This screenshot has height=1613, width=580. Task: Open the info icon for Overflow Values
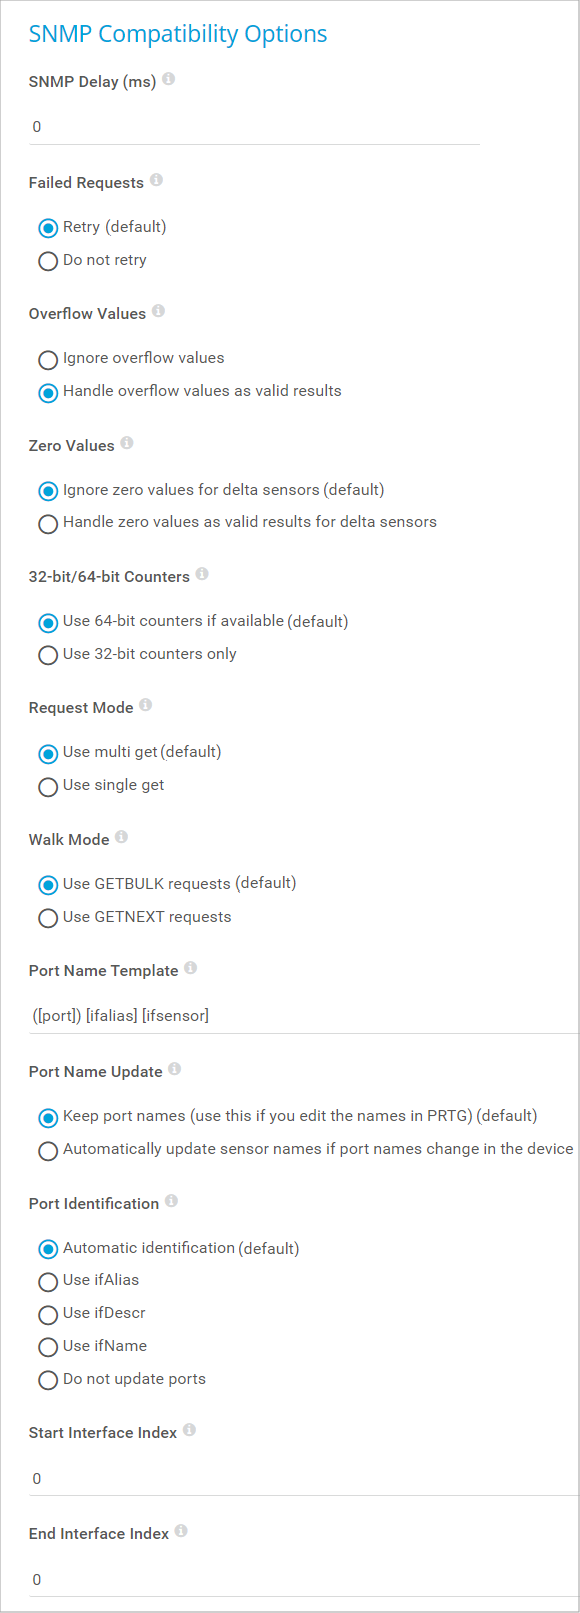(159, 311)
